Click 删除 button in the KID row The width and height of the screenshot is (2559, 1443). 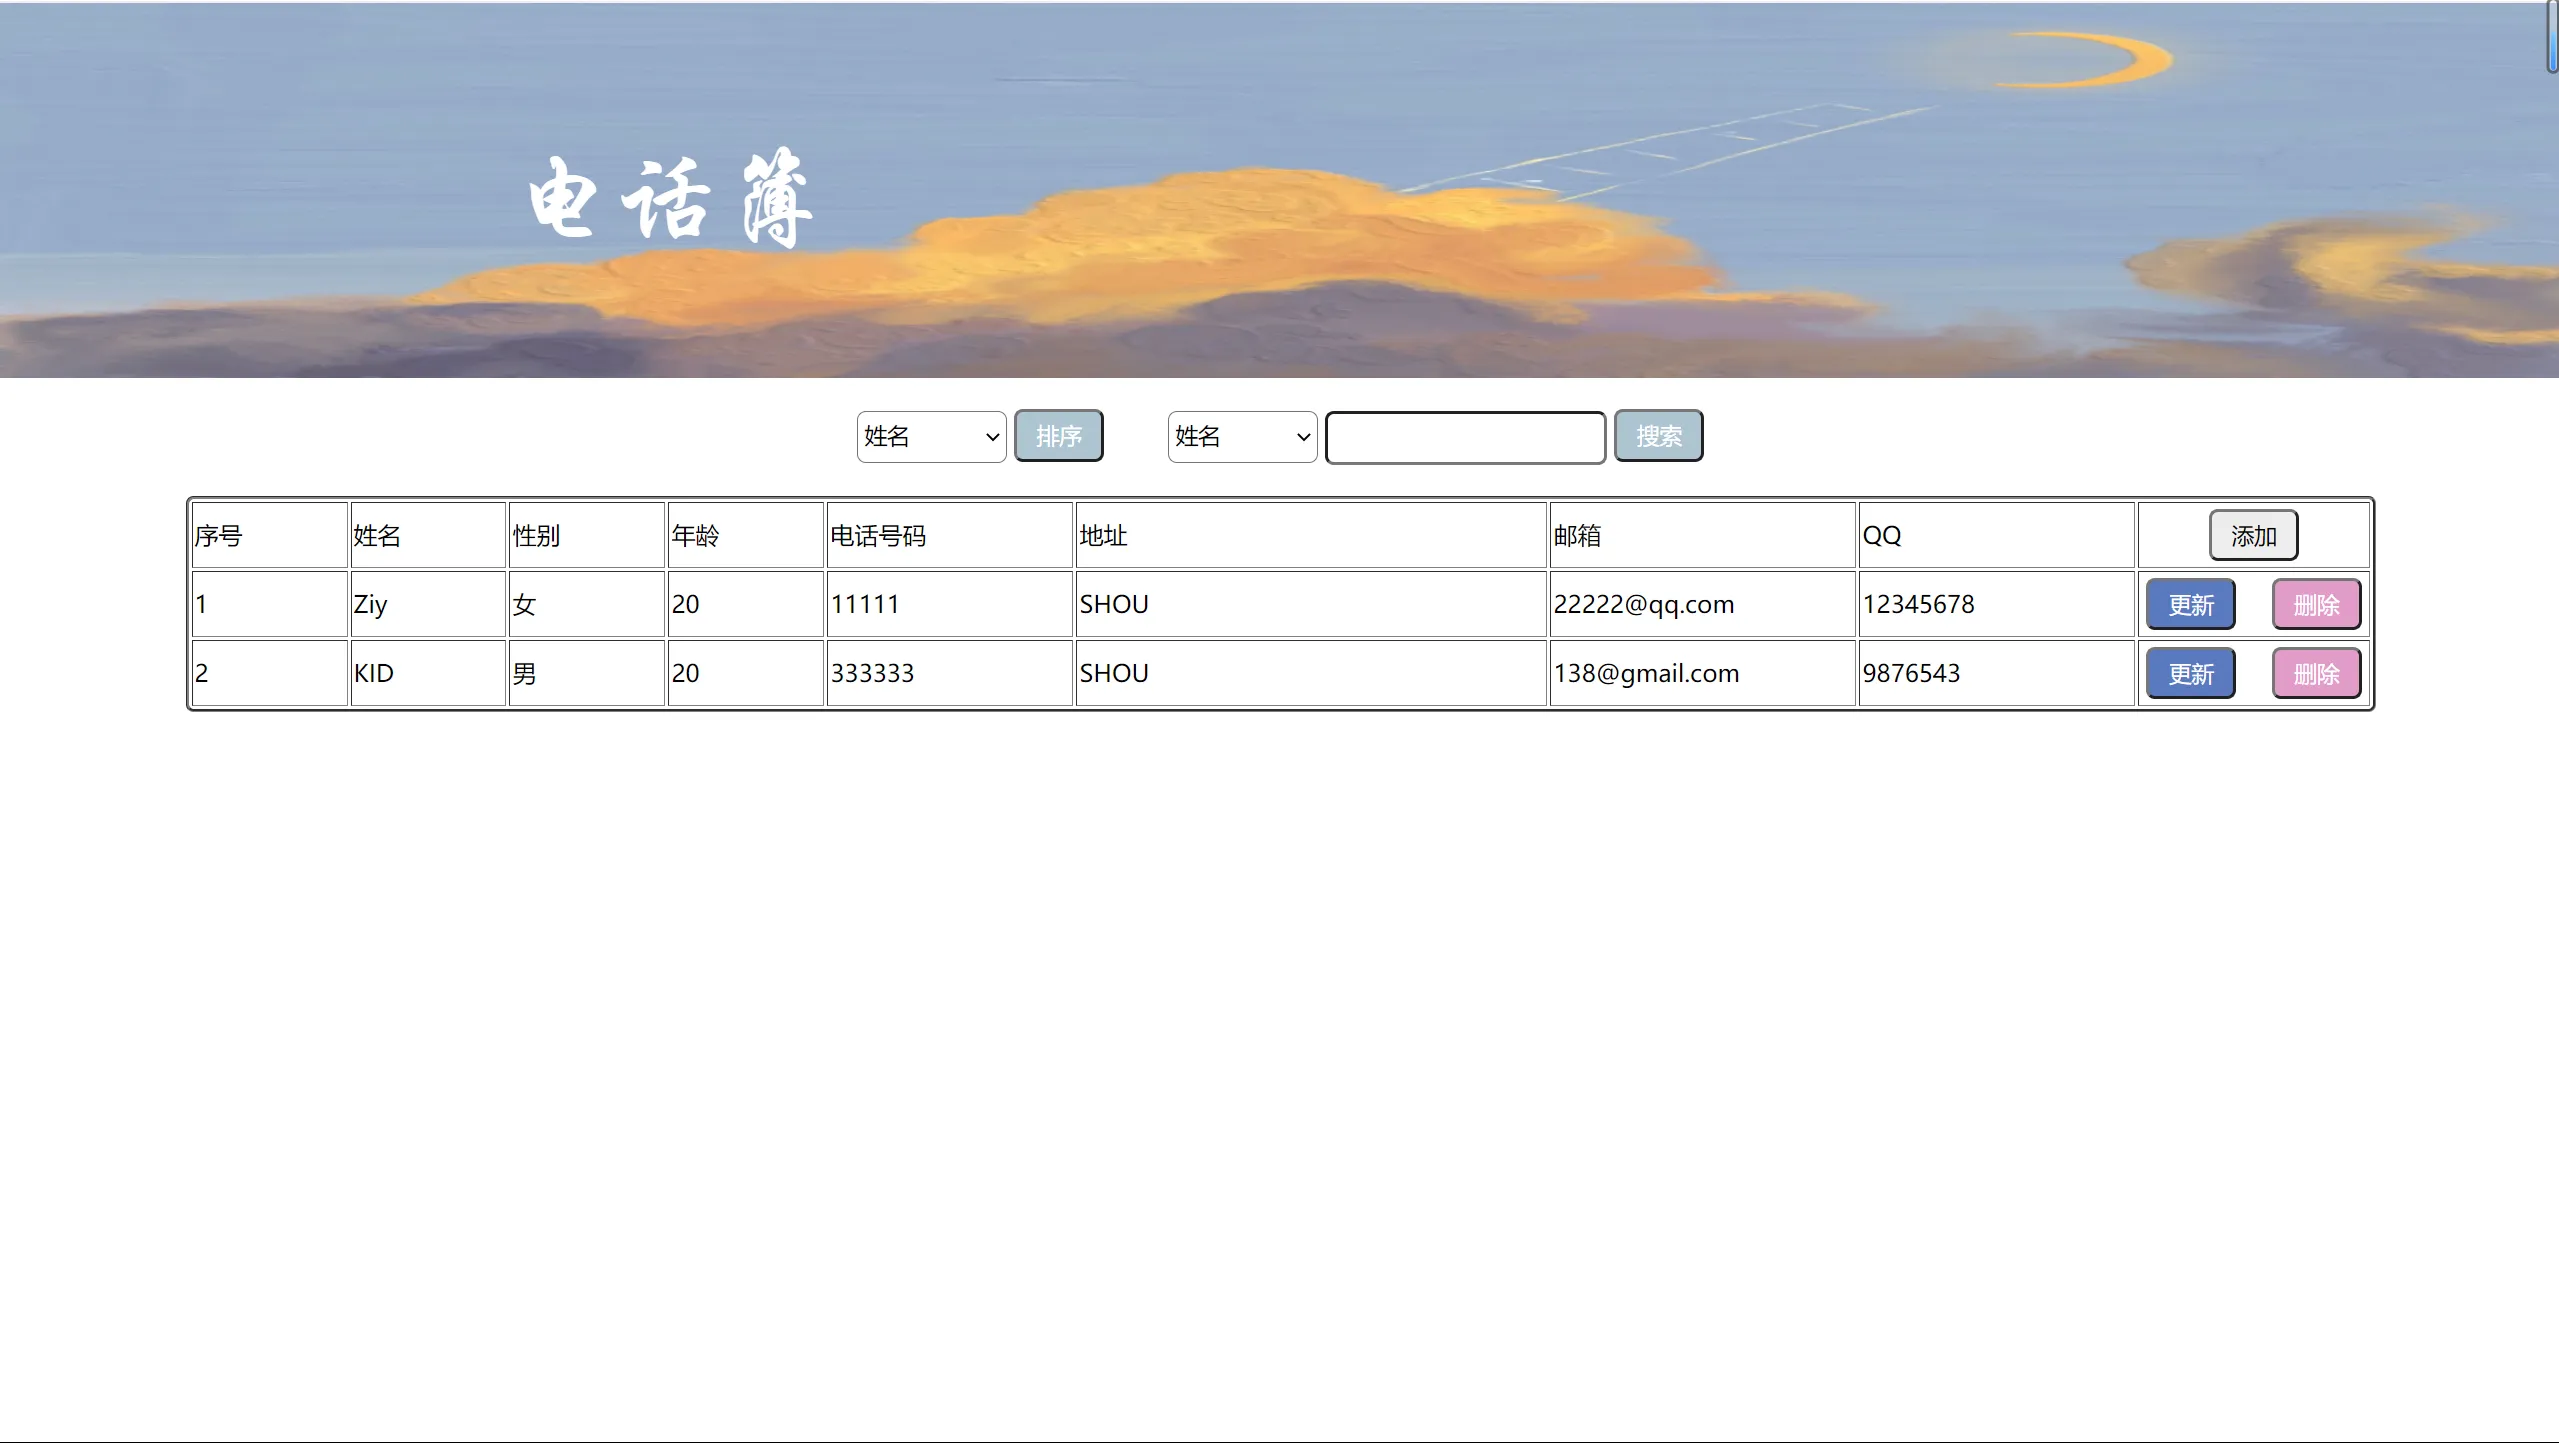(x=2316, y=673)
